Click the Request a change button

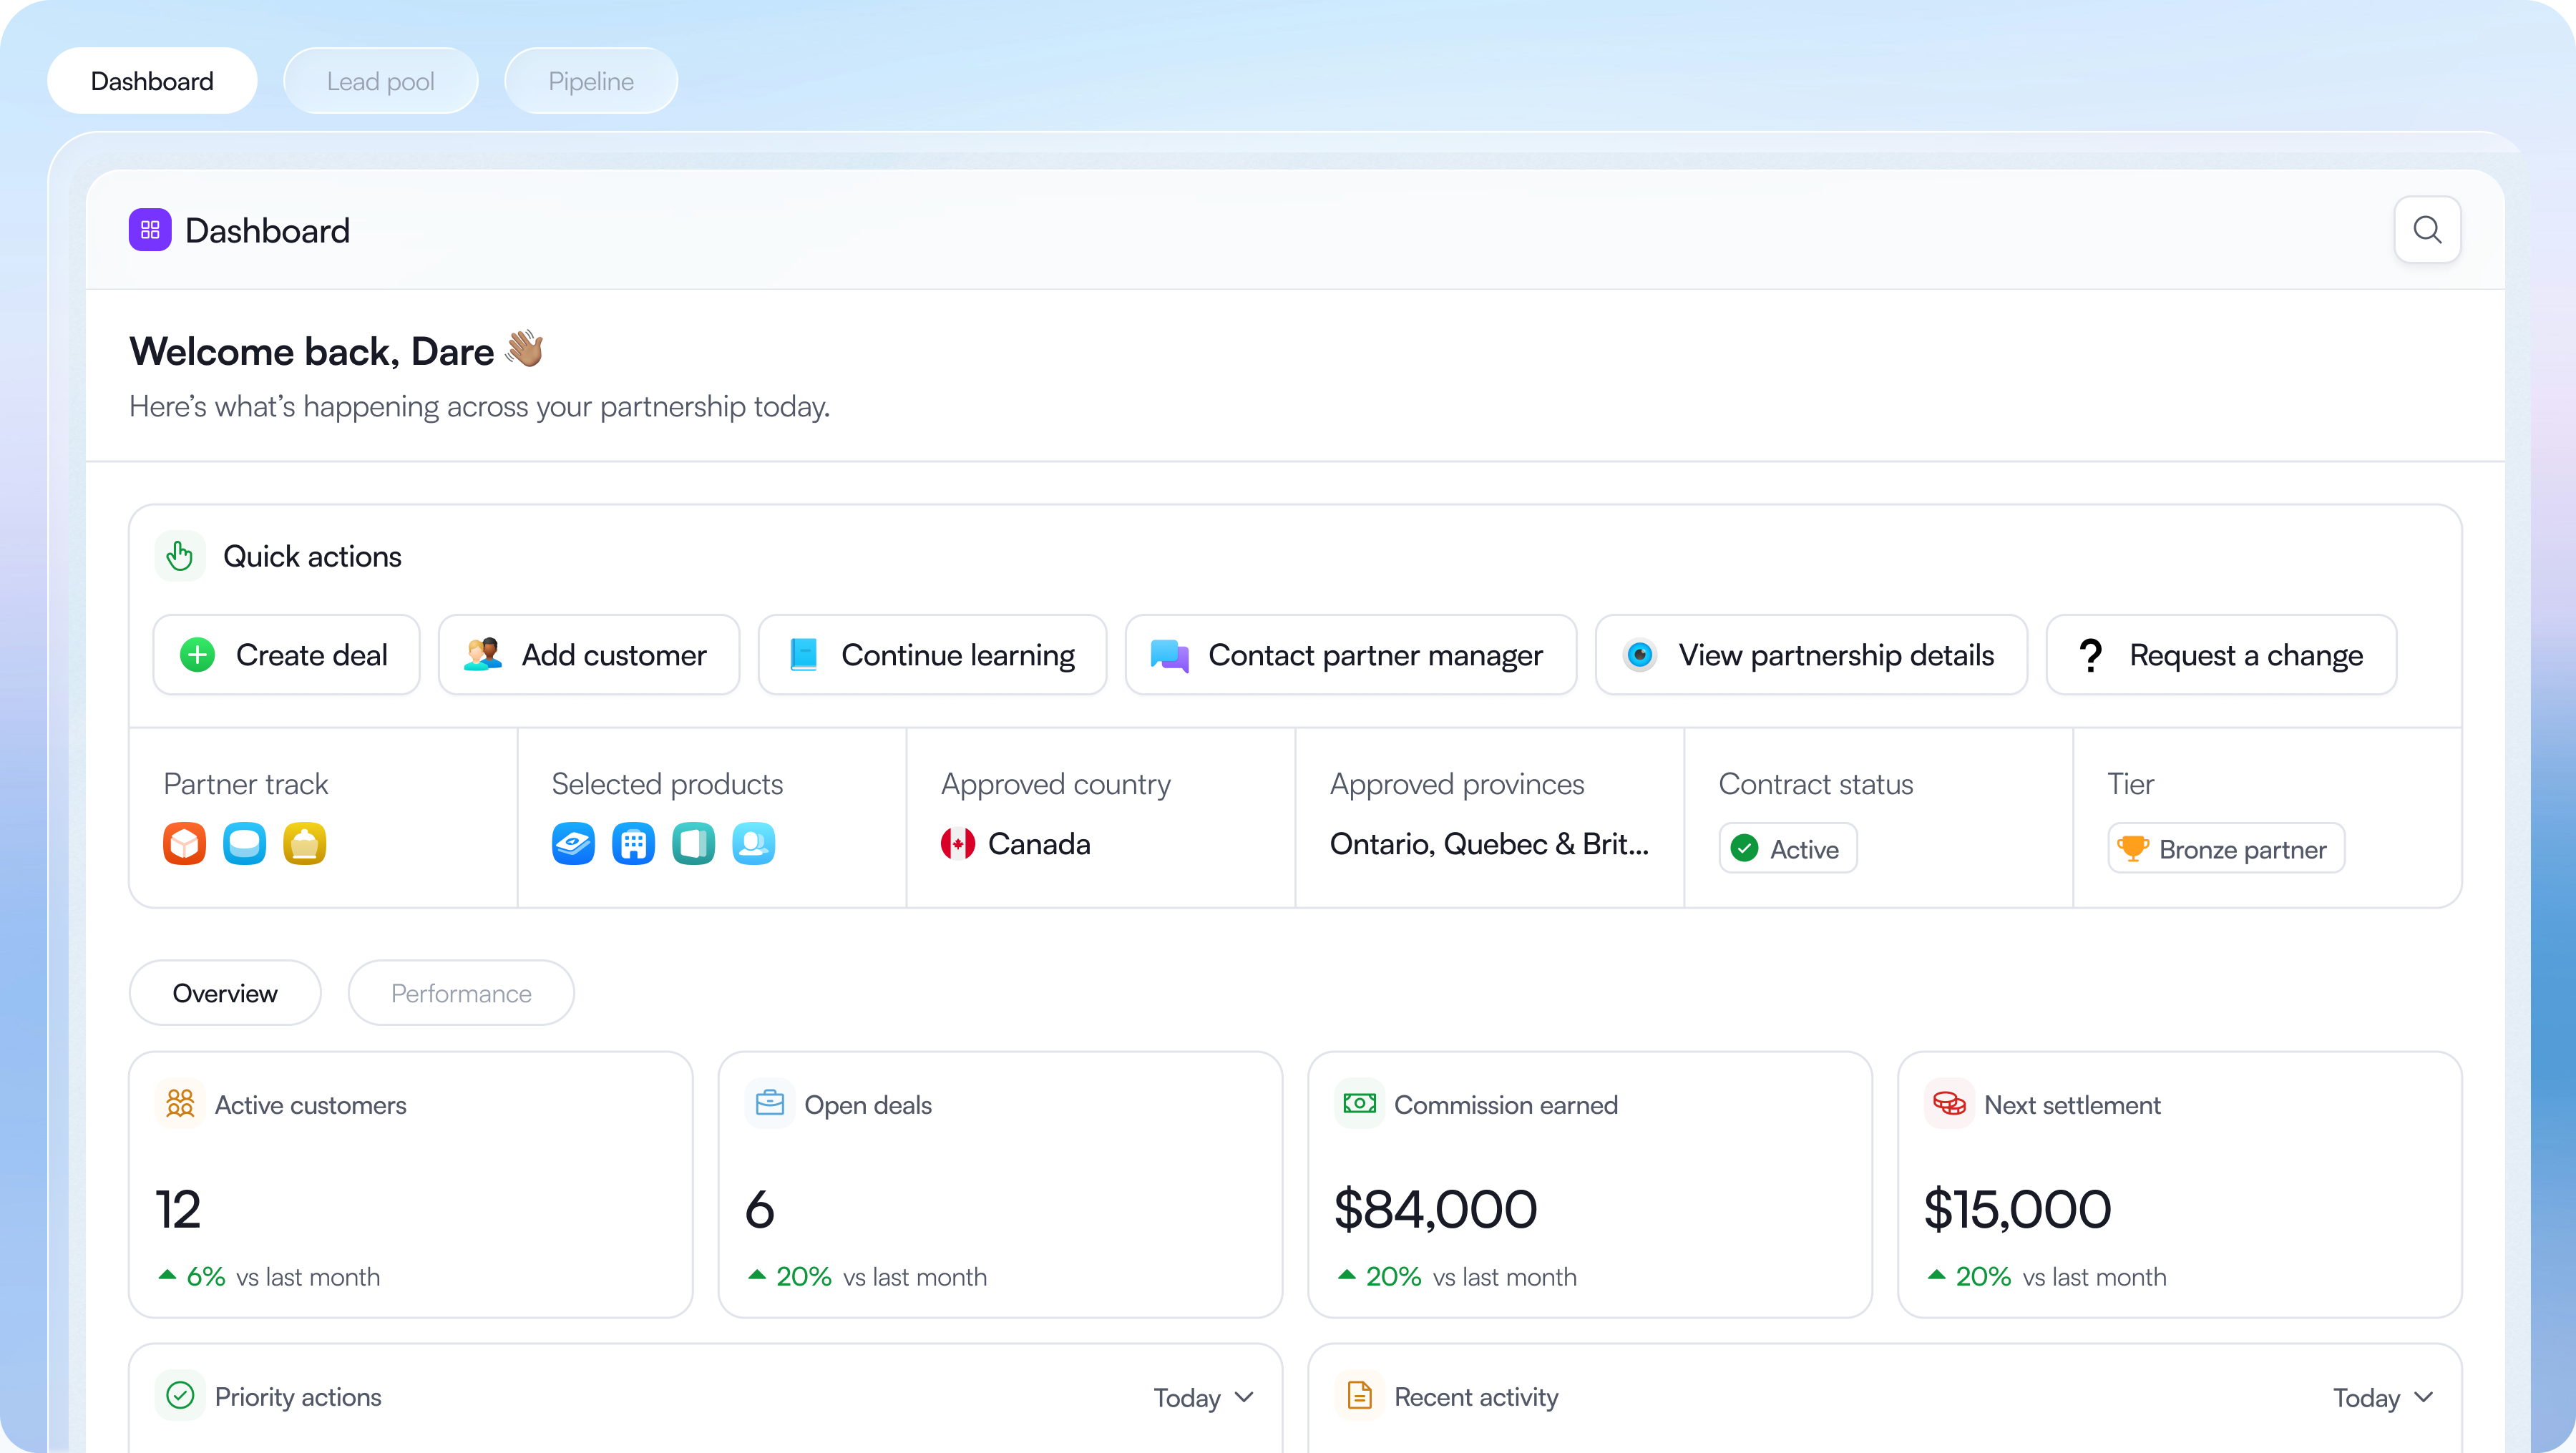click(2221, 655)
